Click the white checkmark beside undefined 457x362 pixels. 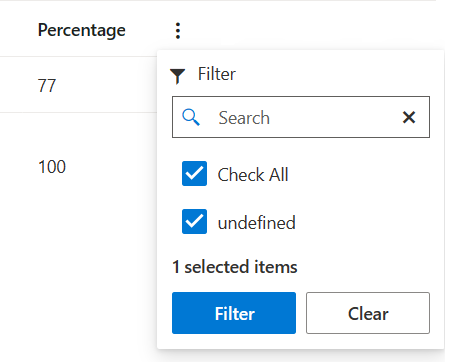pyautogui.click(x=194, y=222)
